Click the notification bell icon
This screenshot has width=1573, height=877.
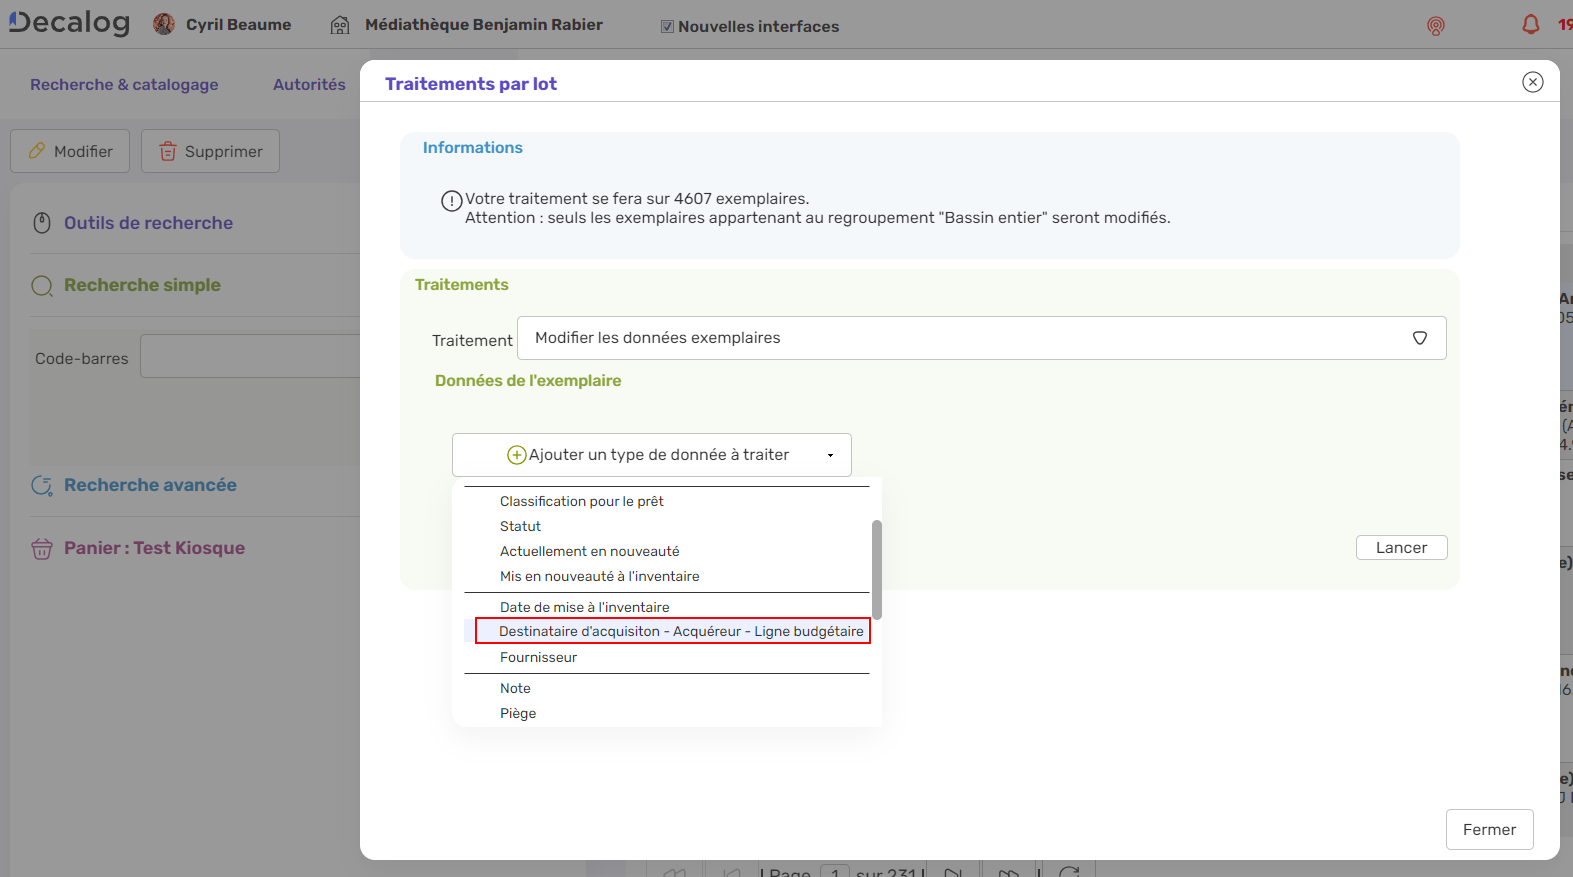coord(1530,25)
